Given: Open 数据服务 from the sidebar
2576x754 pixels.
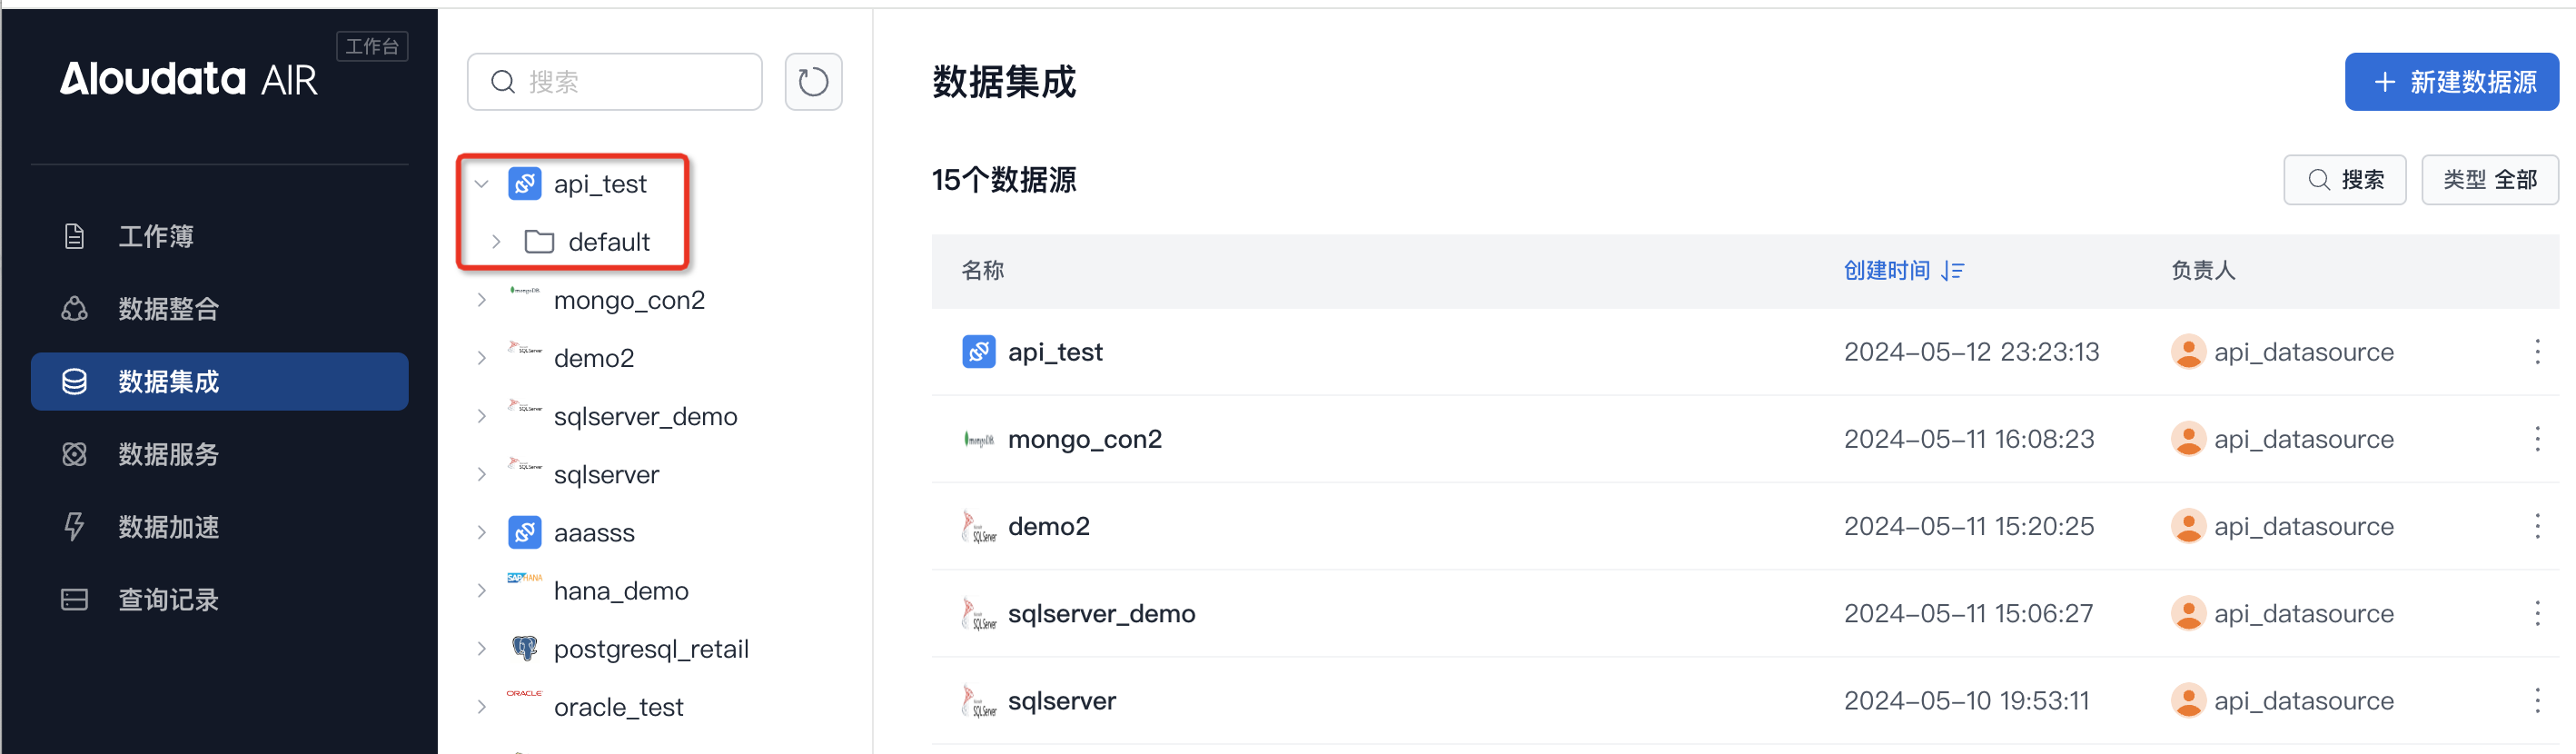Looking at the screenshot, I should tap(168, 454).
